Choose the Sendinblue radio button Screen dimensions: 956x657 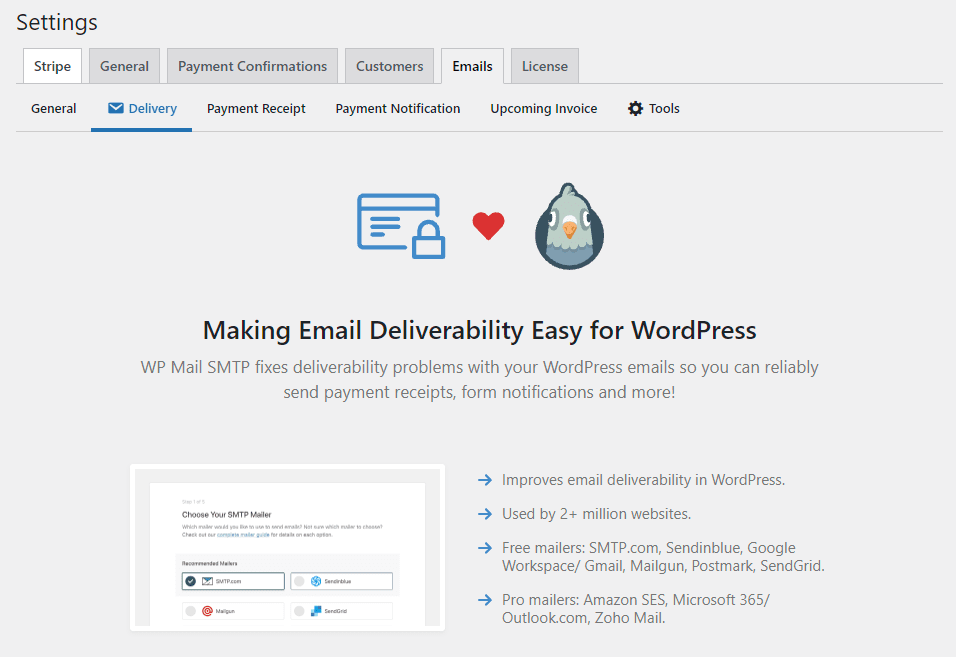click(299, 581)
